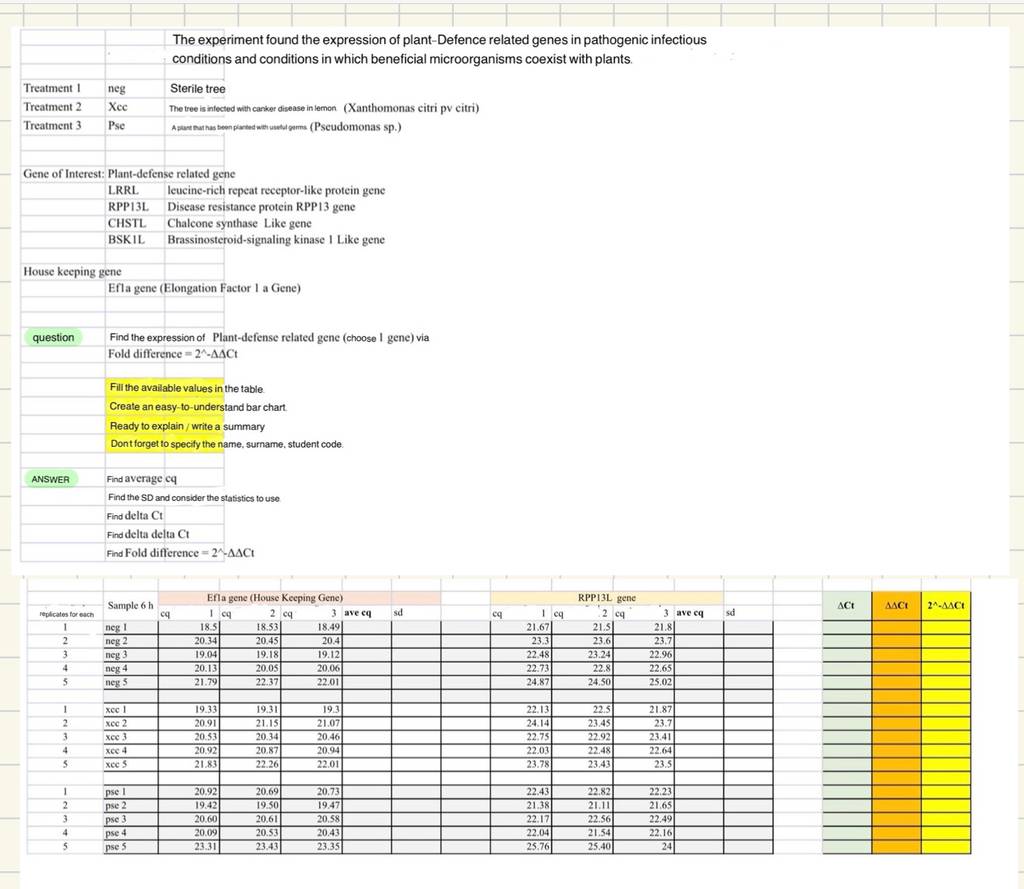Click the Ef1a cq value '19.33' for xcc 1

coord(189,709)
